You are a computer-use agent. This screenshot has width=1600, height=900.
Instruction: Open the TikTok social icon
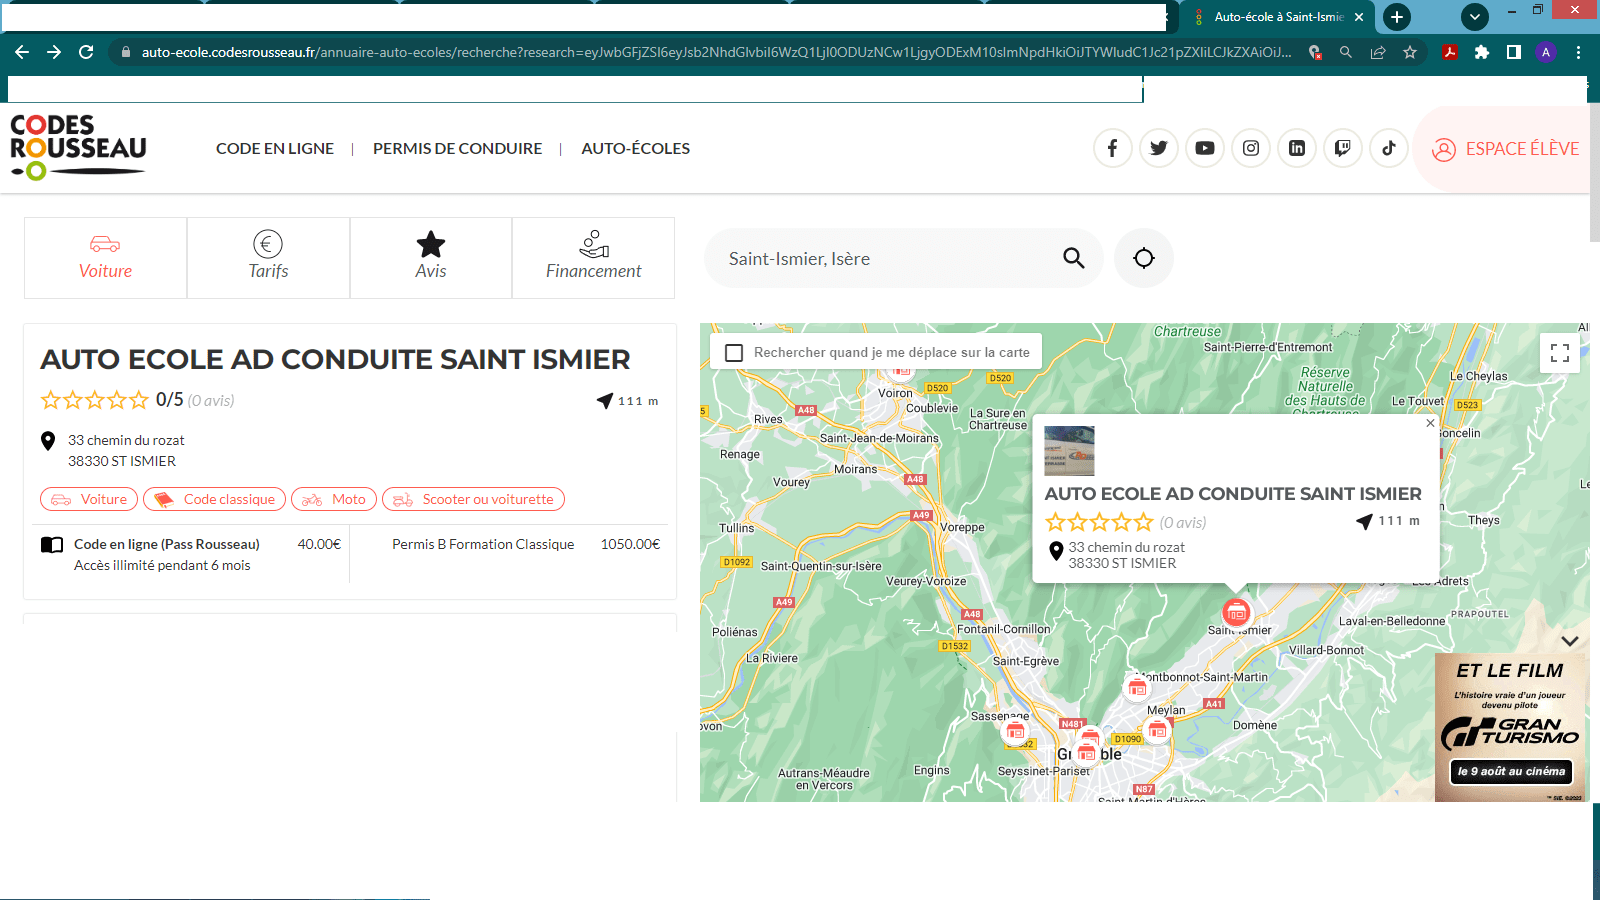coord(1389,148)
